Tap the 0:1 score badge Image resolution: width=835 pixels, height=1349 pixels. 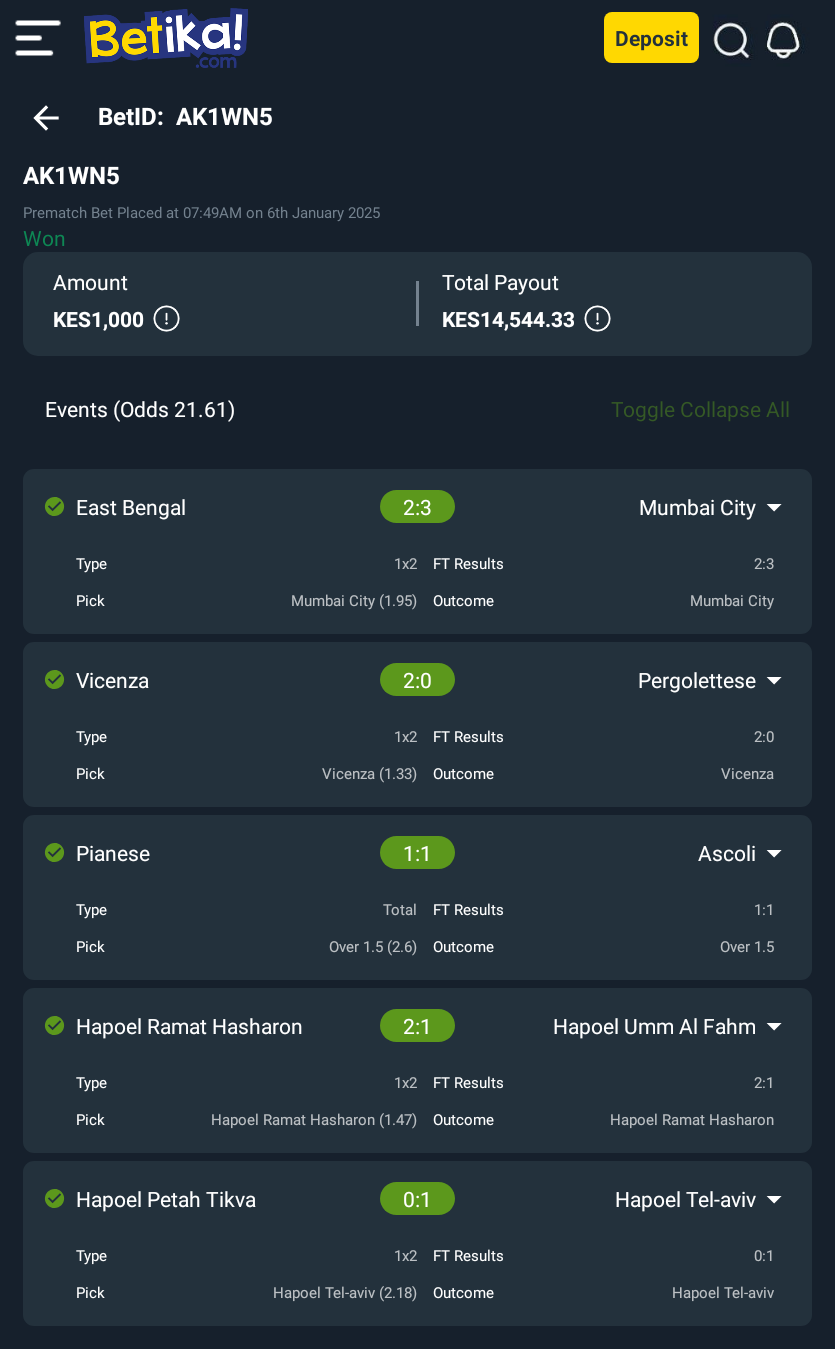pyautogui.click(x=417, y=1199)
